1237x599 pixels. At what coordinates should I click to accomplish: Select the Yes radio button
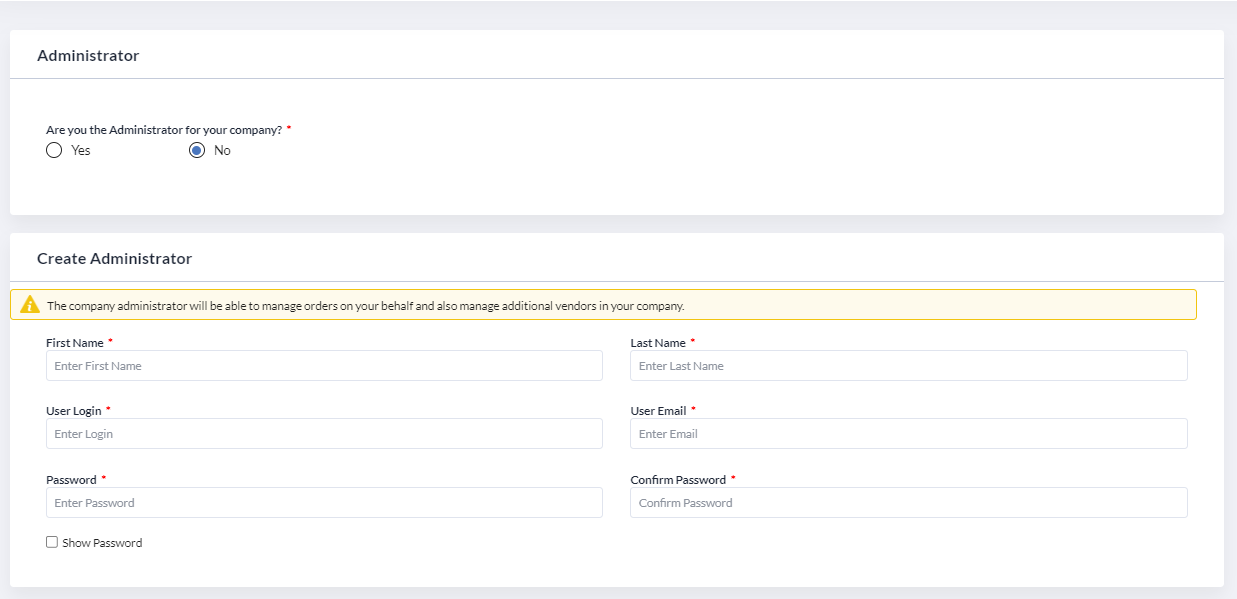coord(54,150)
